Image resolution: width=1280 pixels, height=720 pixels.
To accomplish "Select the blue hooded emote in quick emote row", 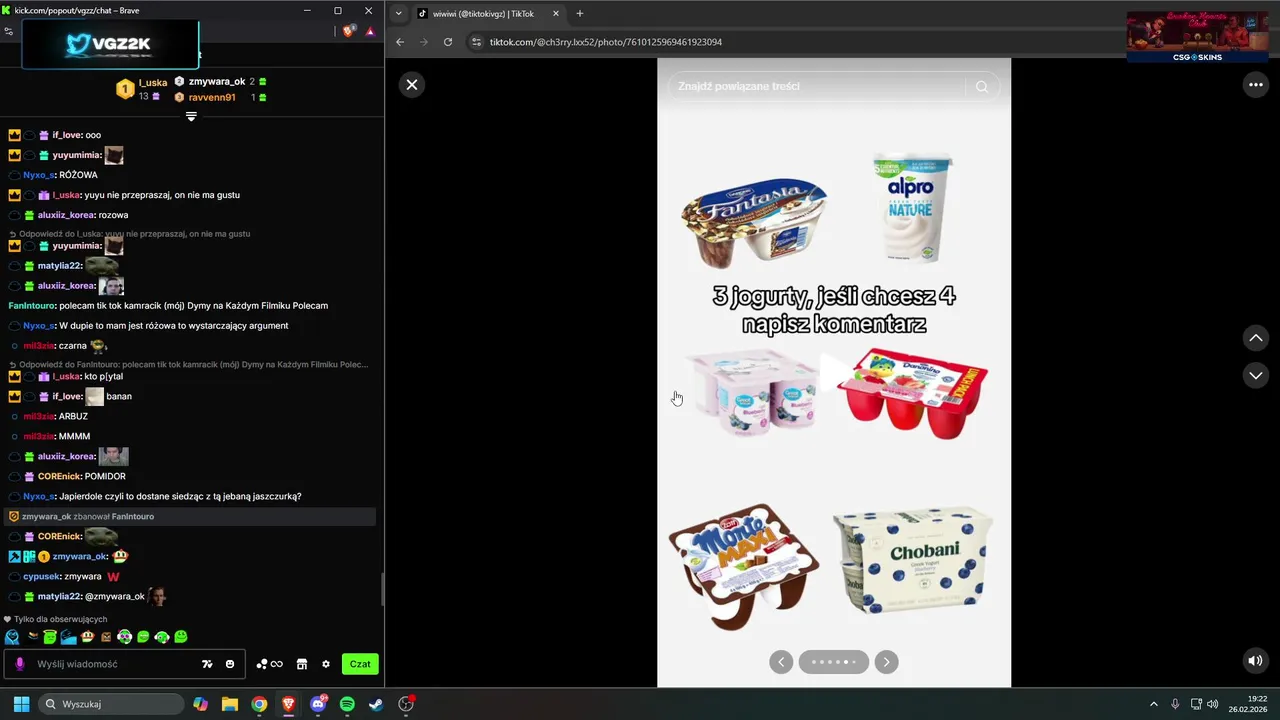I will click(x=11, y=637).
